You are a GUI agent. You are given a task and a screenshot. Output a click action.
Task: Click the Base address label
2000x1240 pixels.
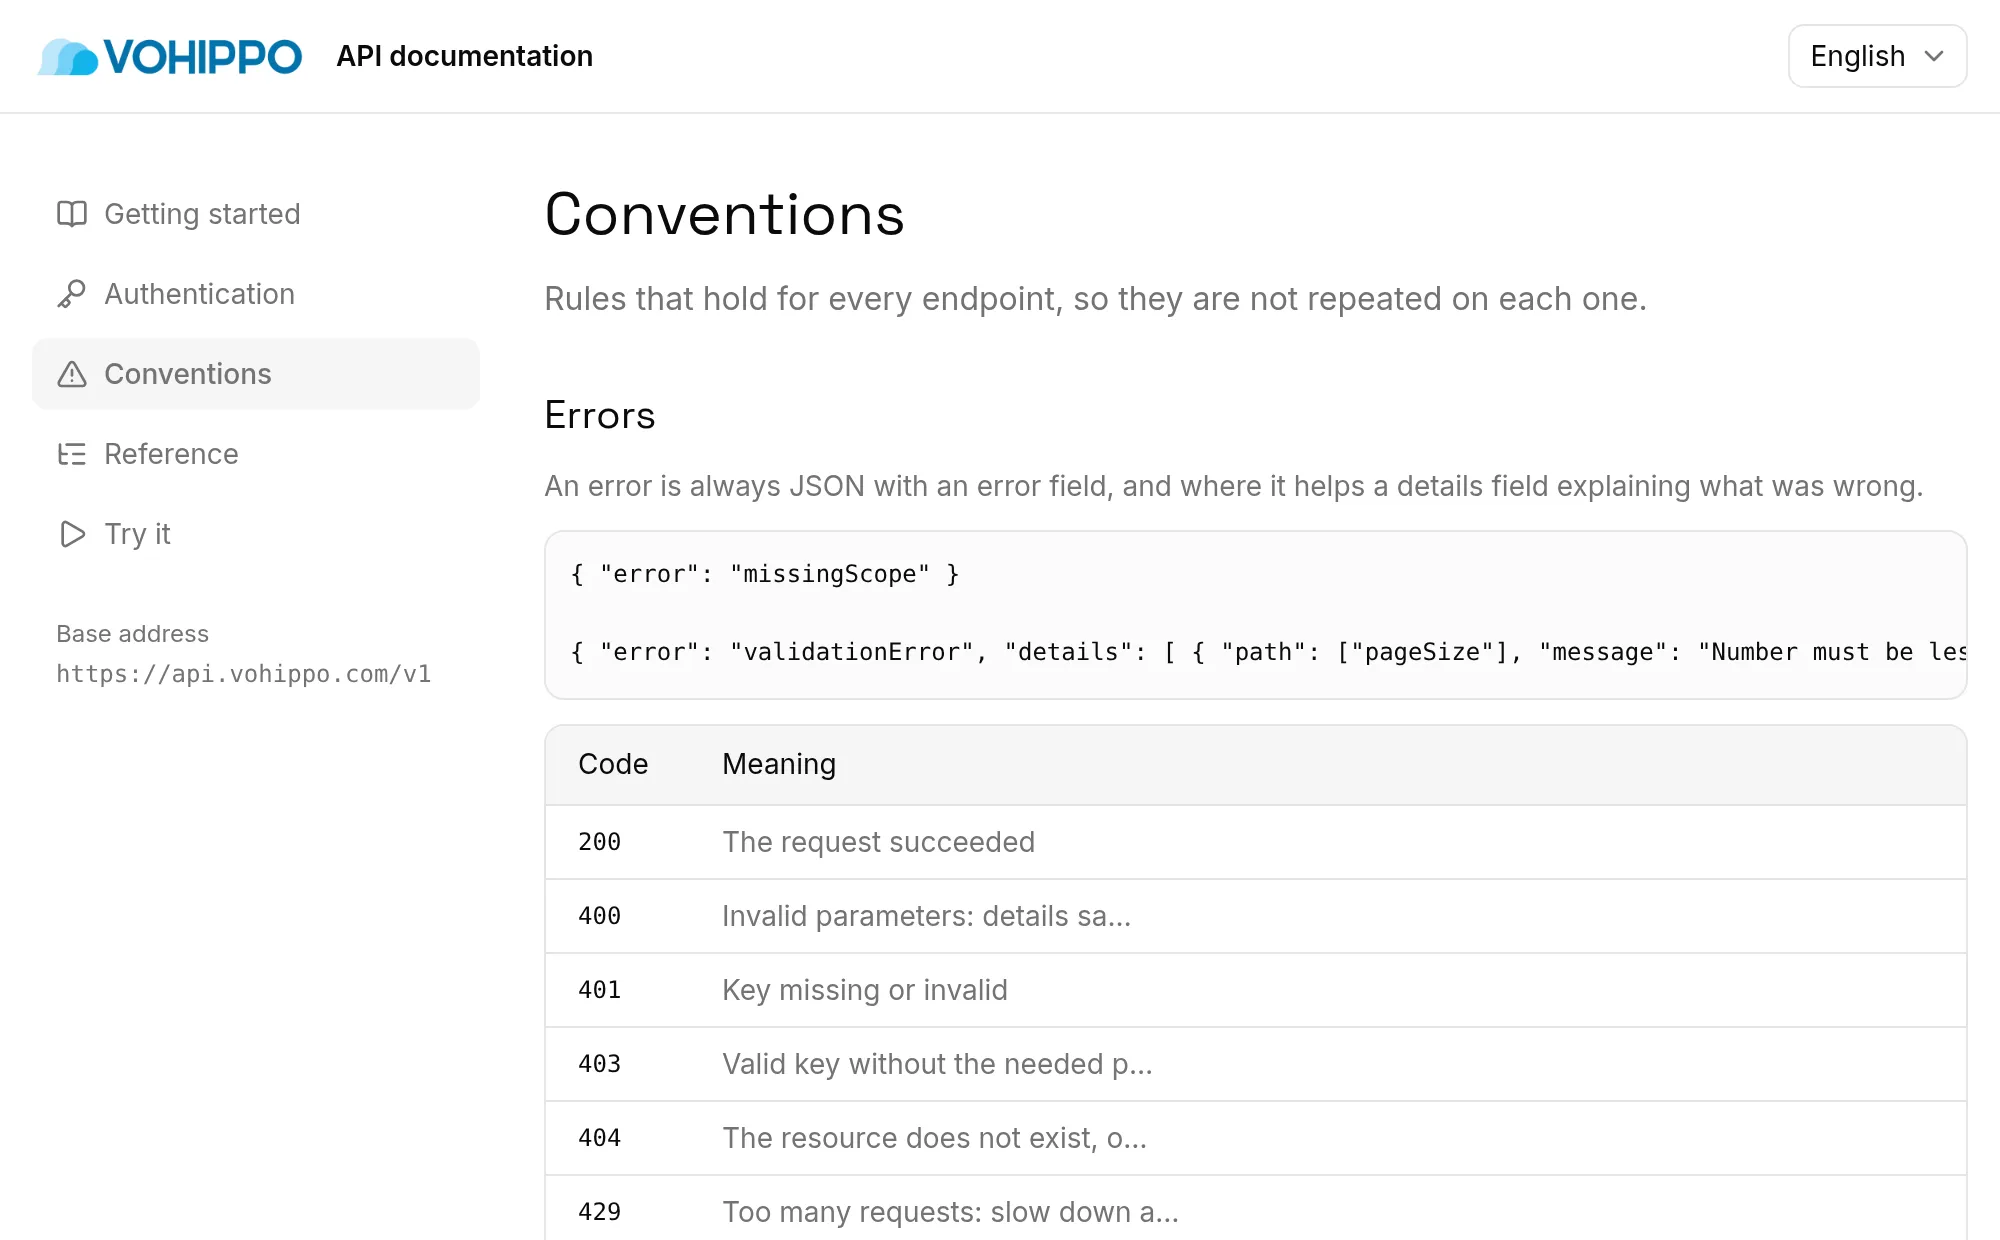coord(133,634)
